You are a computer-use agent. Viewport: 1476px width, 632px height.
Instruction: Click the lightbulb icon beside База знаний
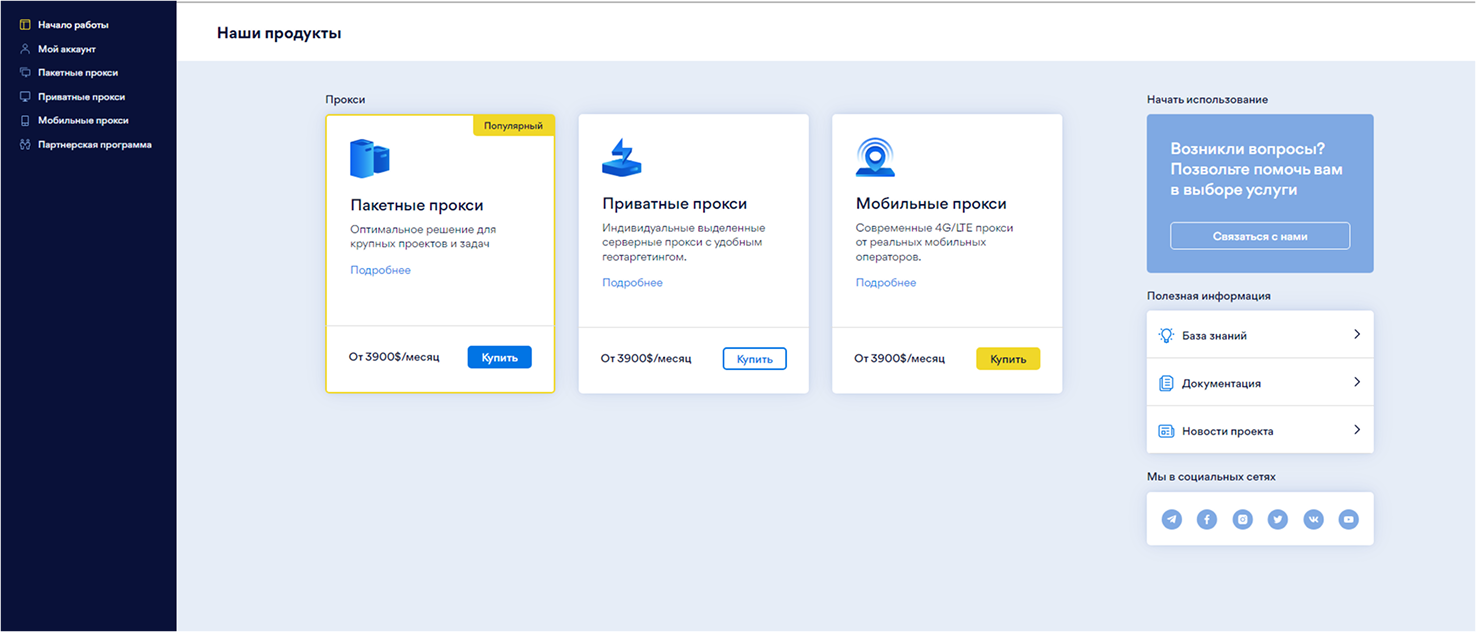point(1165,336)
